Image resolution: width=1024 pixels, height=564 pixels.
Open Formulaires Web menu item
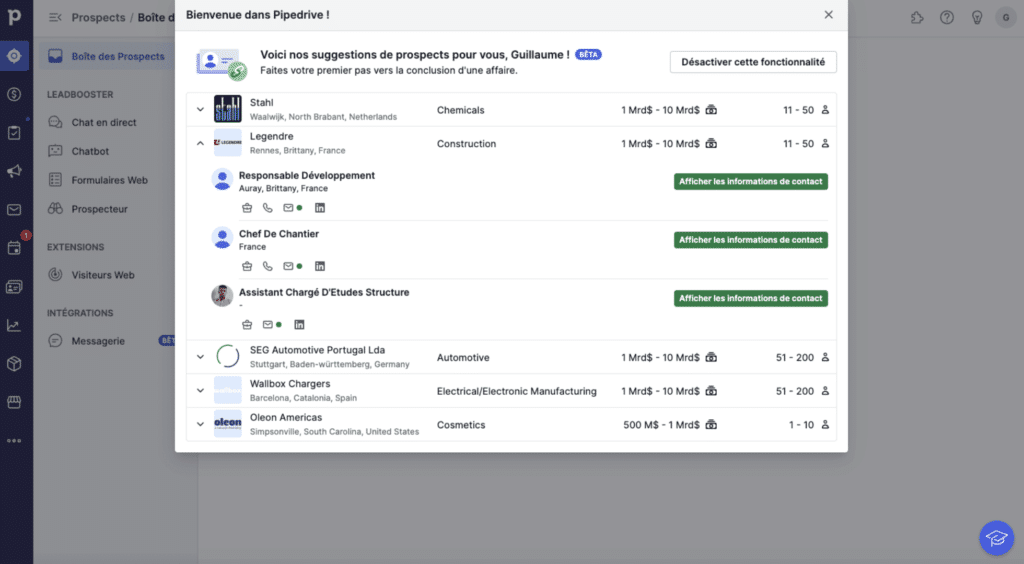(109, 180)
